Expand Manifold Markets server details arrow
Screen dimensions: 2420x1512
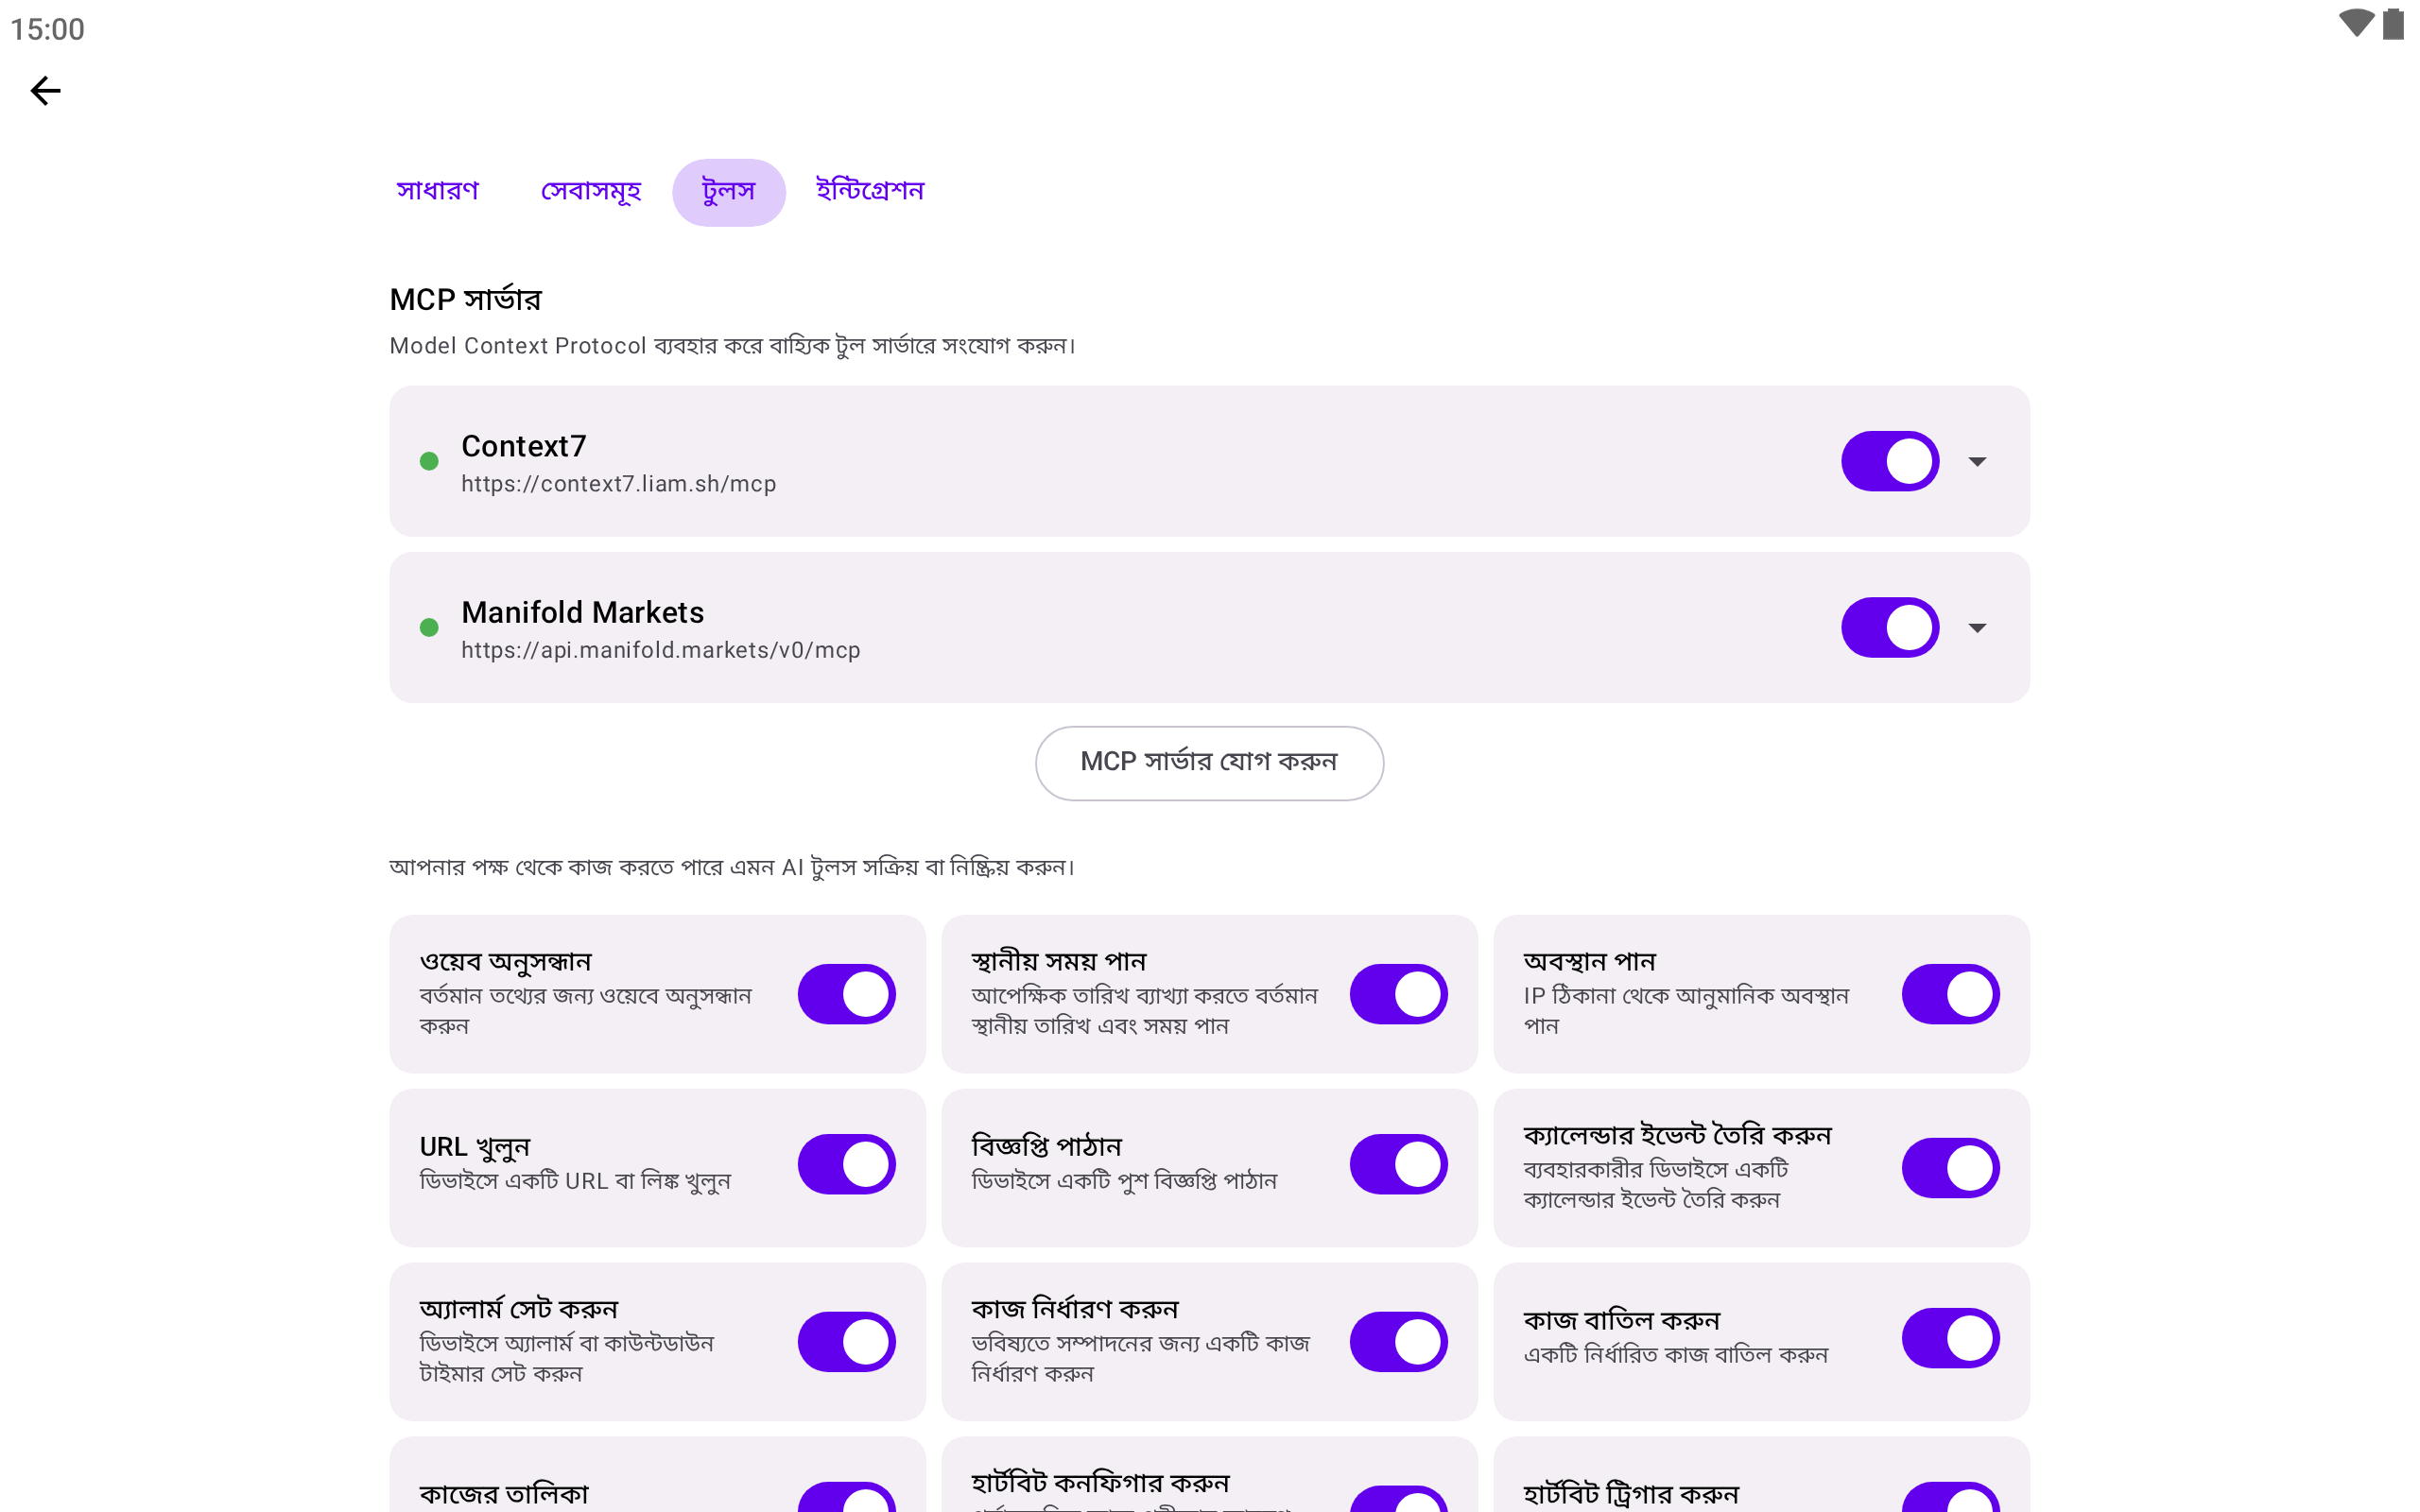pyautogui.click(x=1977, y=627)
